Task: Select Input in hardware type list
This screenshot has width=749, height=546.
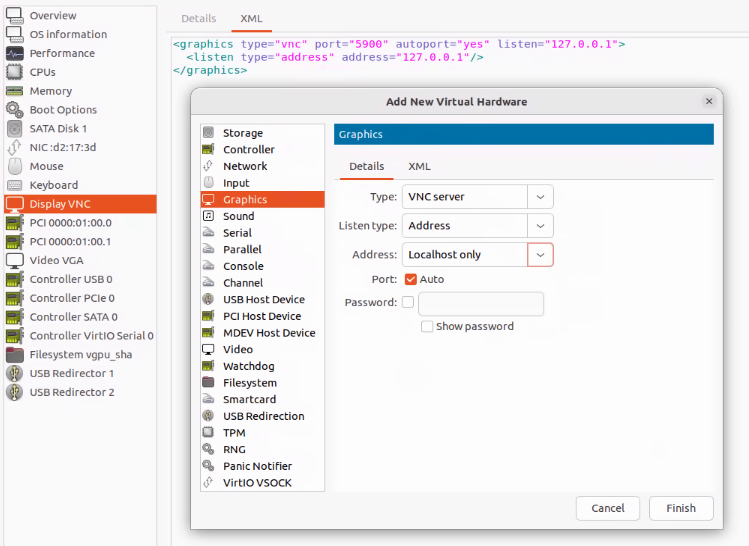Action: (x=263, y=183)
